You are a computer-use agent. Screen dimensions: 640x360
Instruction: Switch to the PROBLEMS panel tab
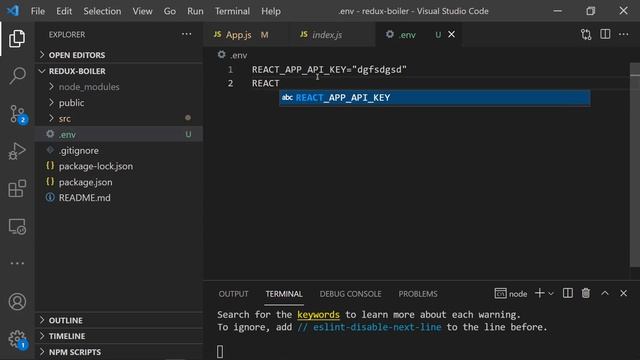pyautogui.click(x=418, y=294)
